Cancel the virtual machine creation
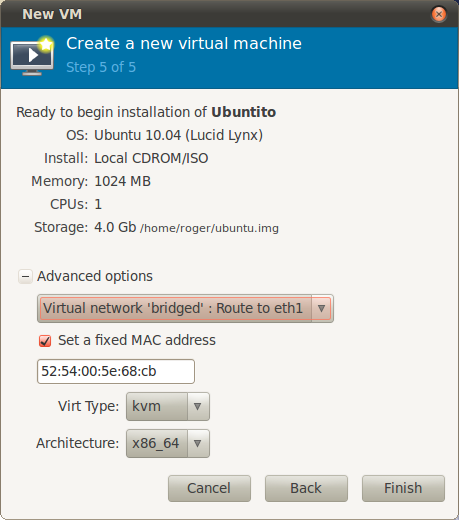This screenshot has width=459, height=520. point(209,488)
